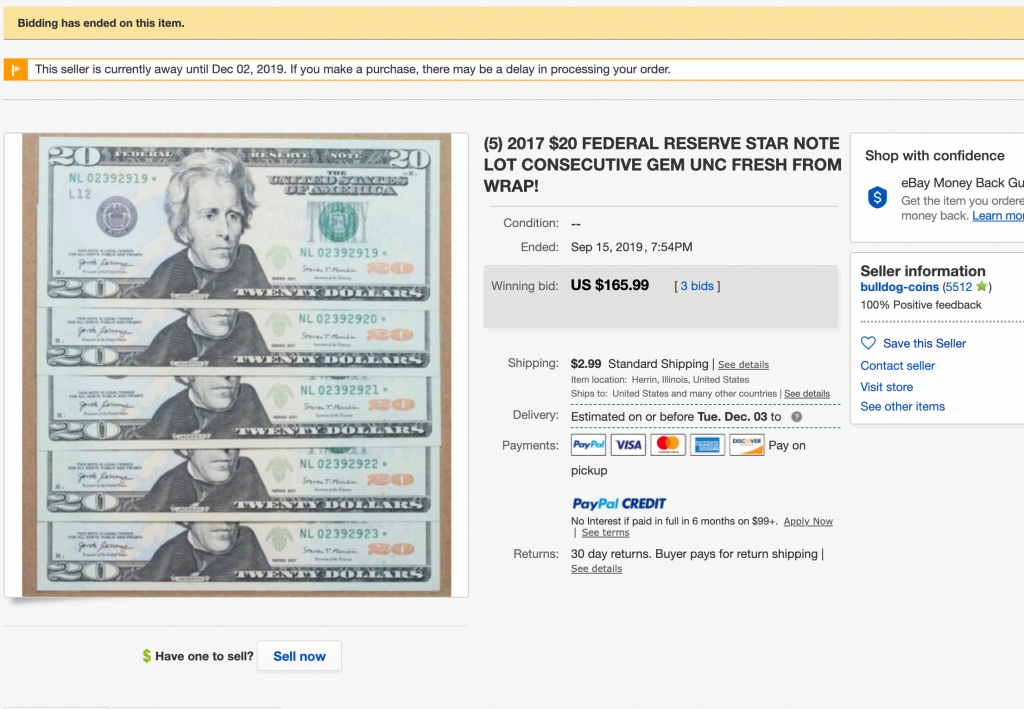The height and width of the screenshot is (709, 1024).
Task: Click the heart icon beside Save this Seller
Action: [x=868, y=343]
